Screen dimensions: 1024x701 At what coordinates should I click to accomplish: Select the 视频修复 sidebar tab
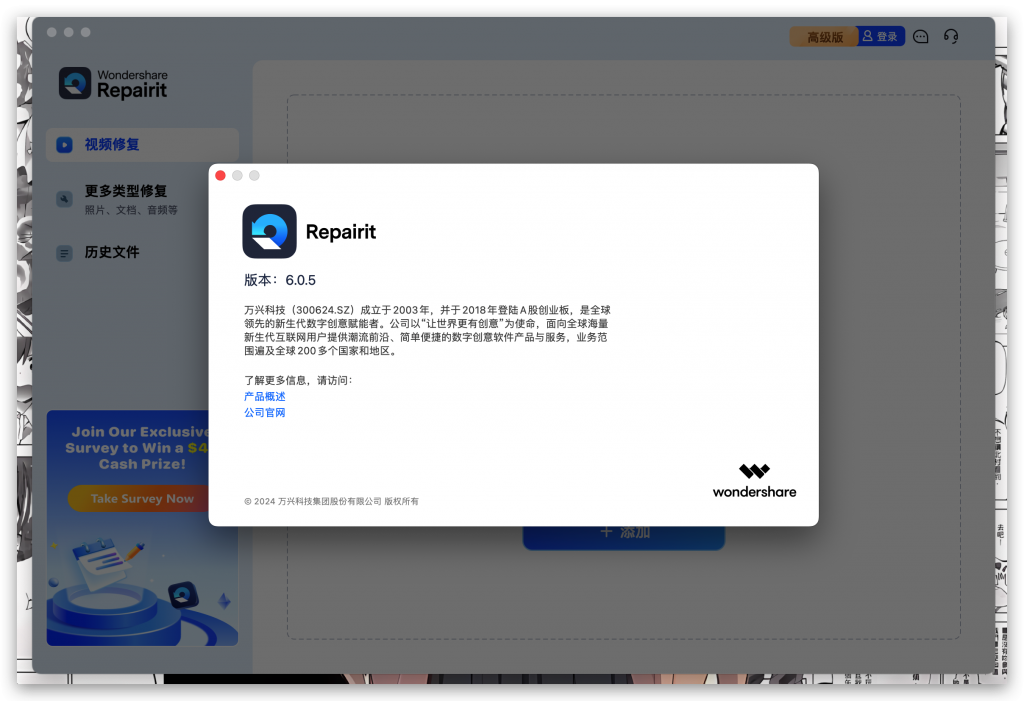pos(142,144)
